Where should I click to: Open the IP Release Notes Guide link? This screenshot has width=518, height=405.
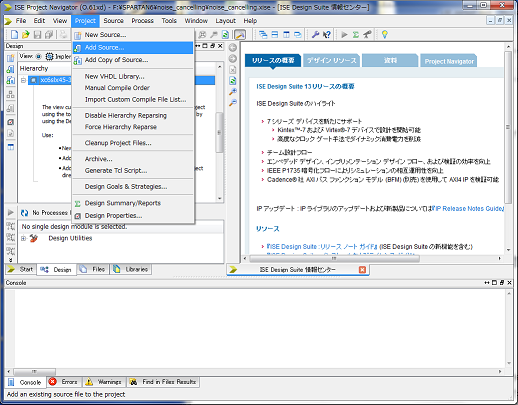point(468,209)
